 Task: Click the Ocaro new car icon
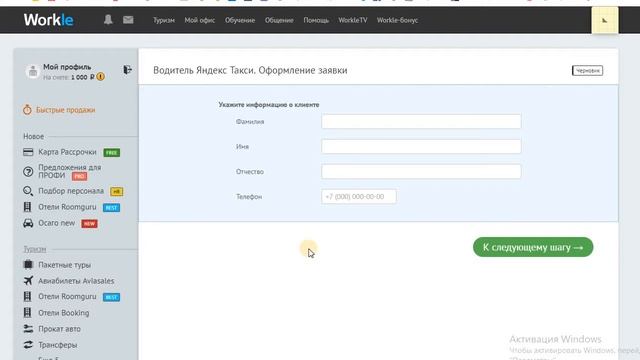tap(28, 223)
